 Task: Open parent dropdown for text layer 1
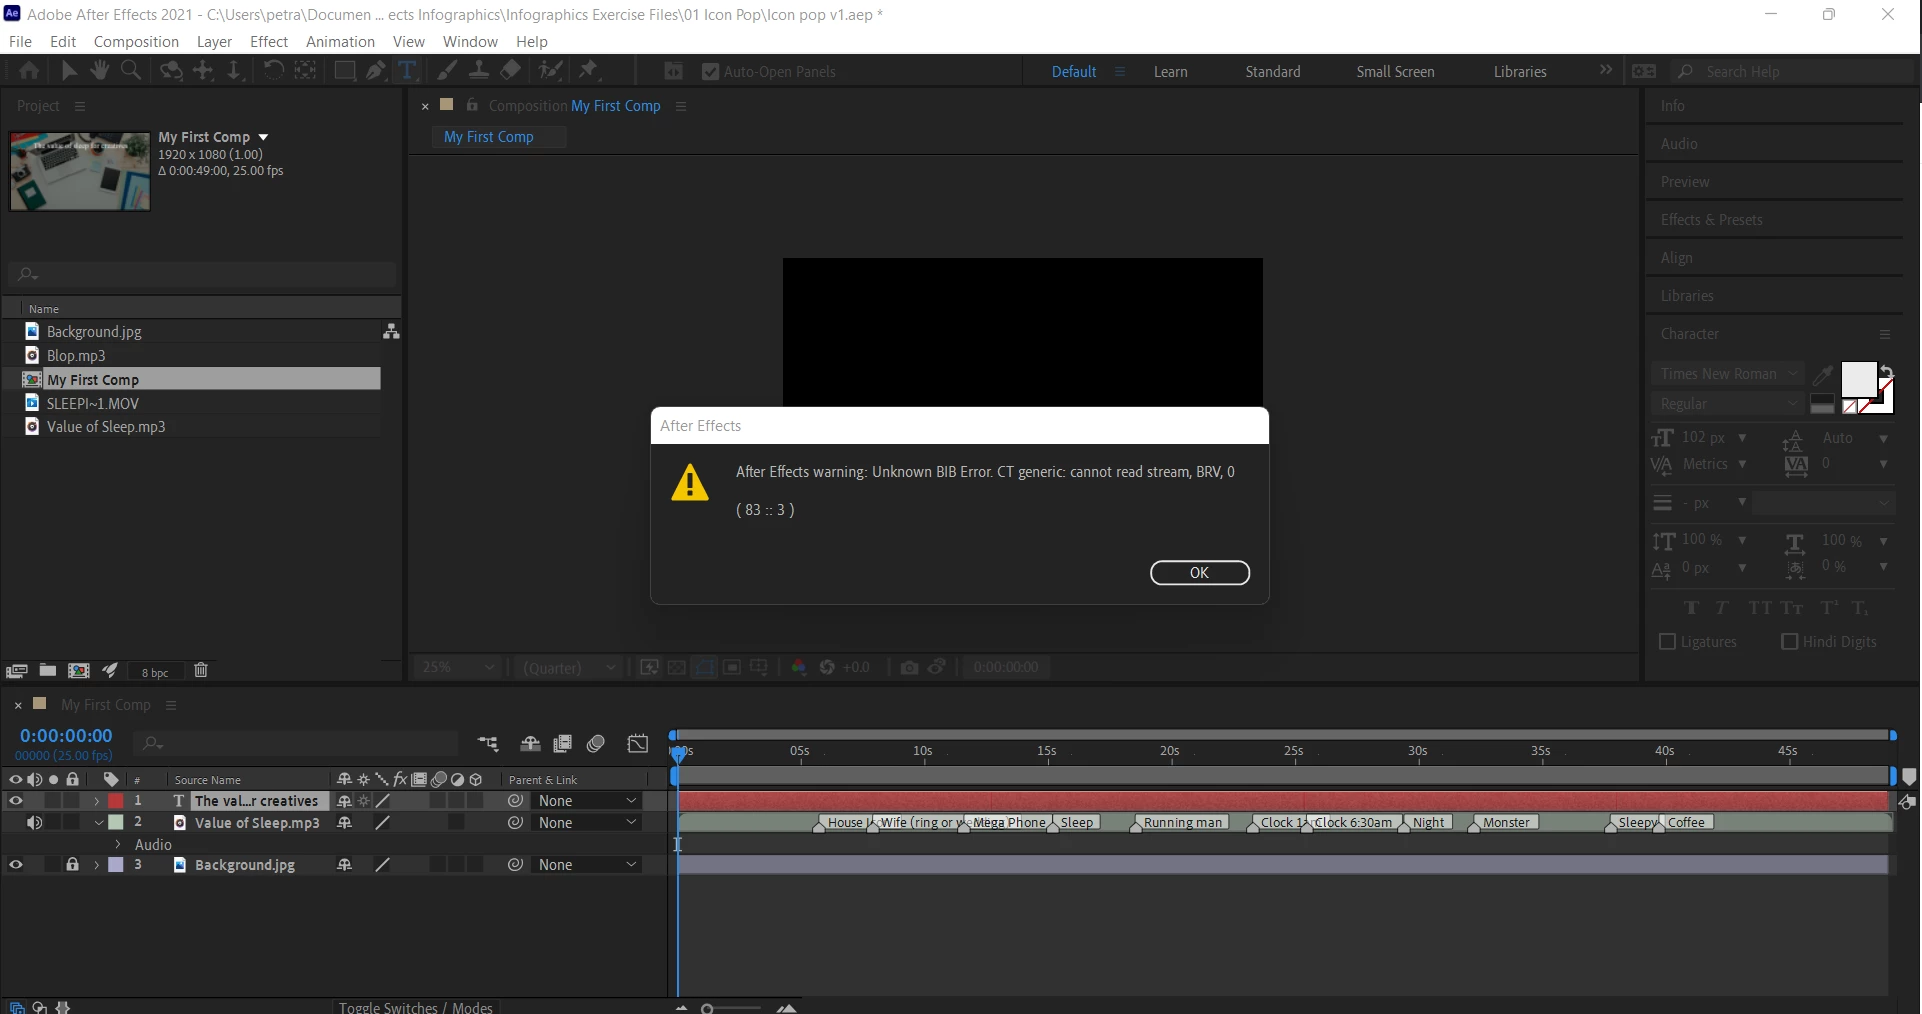(587, 801)
